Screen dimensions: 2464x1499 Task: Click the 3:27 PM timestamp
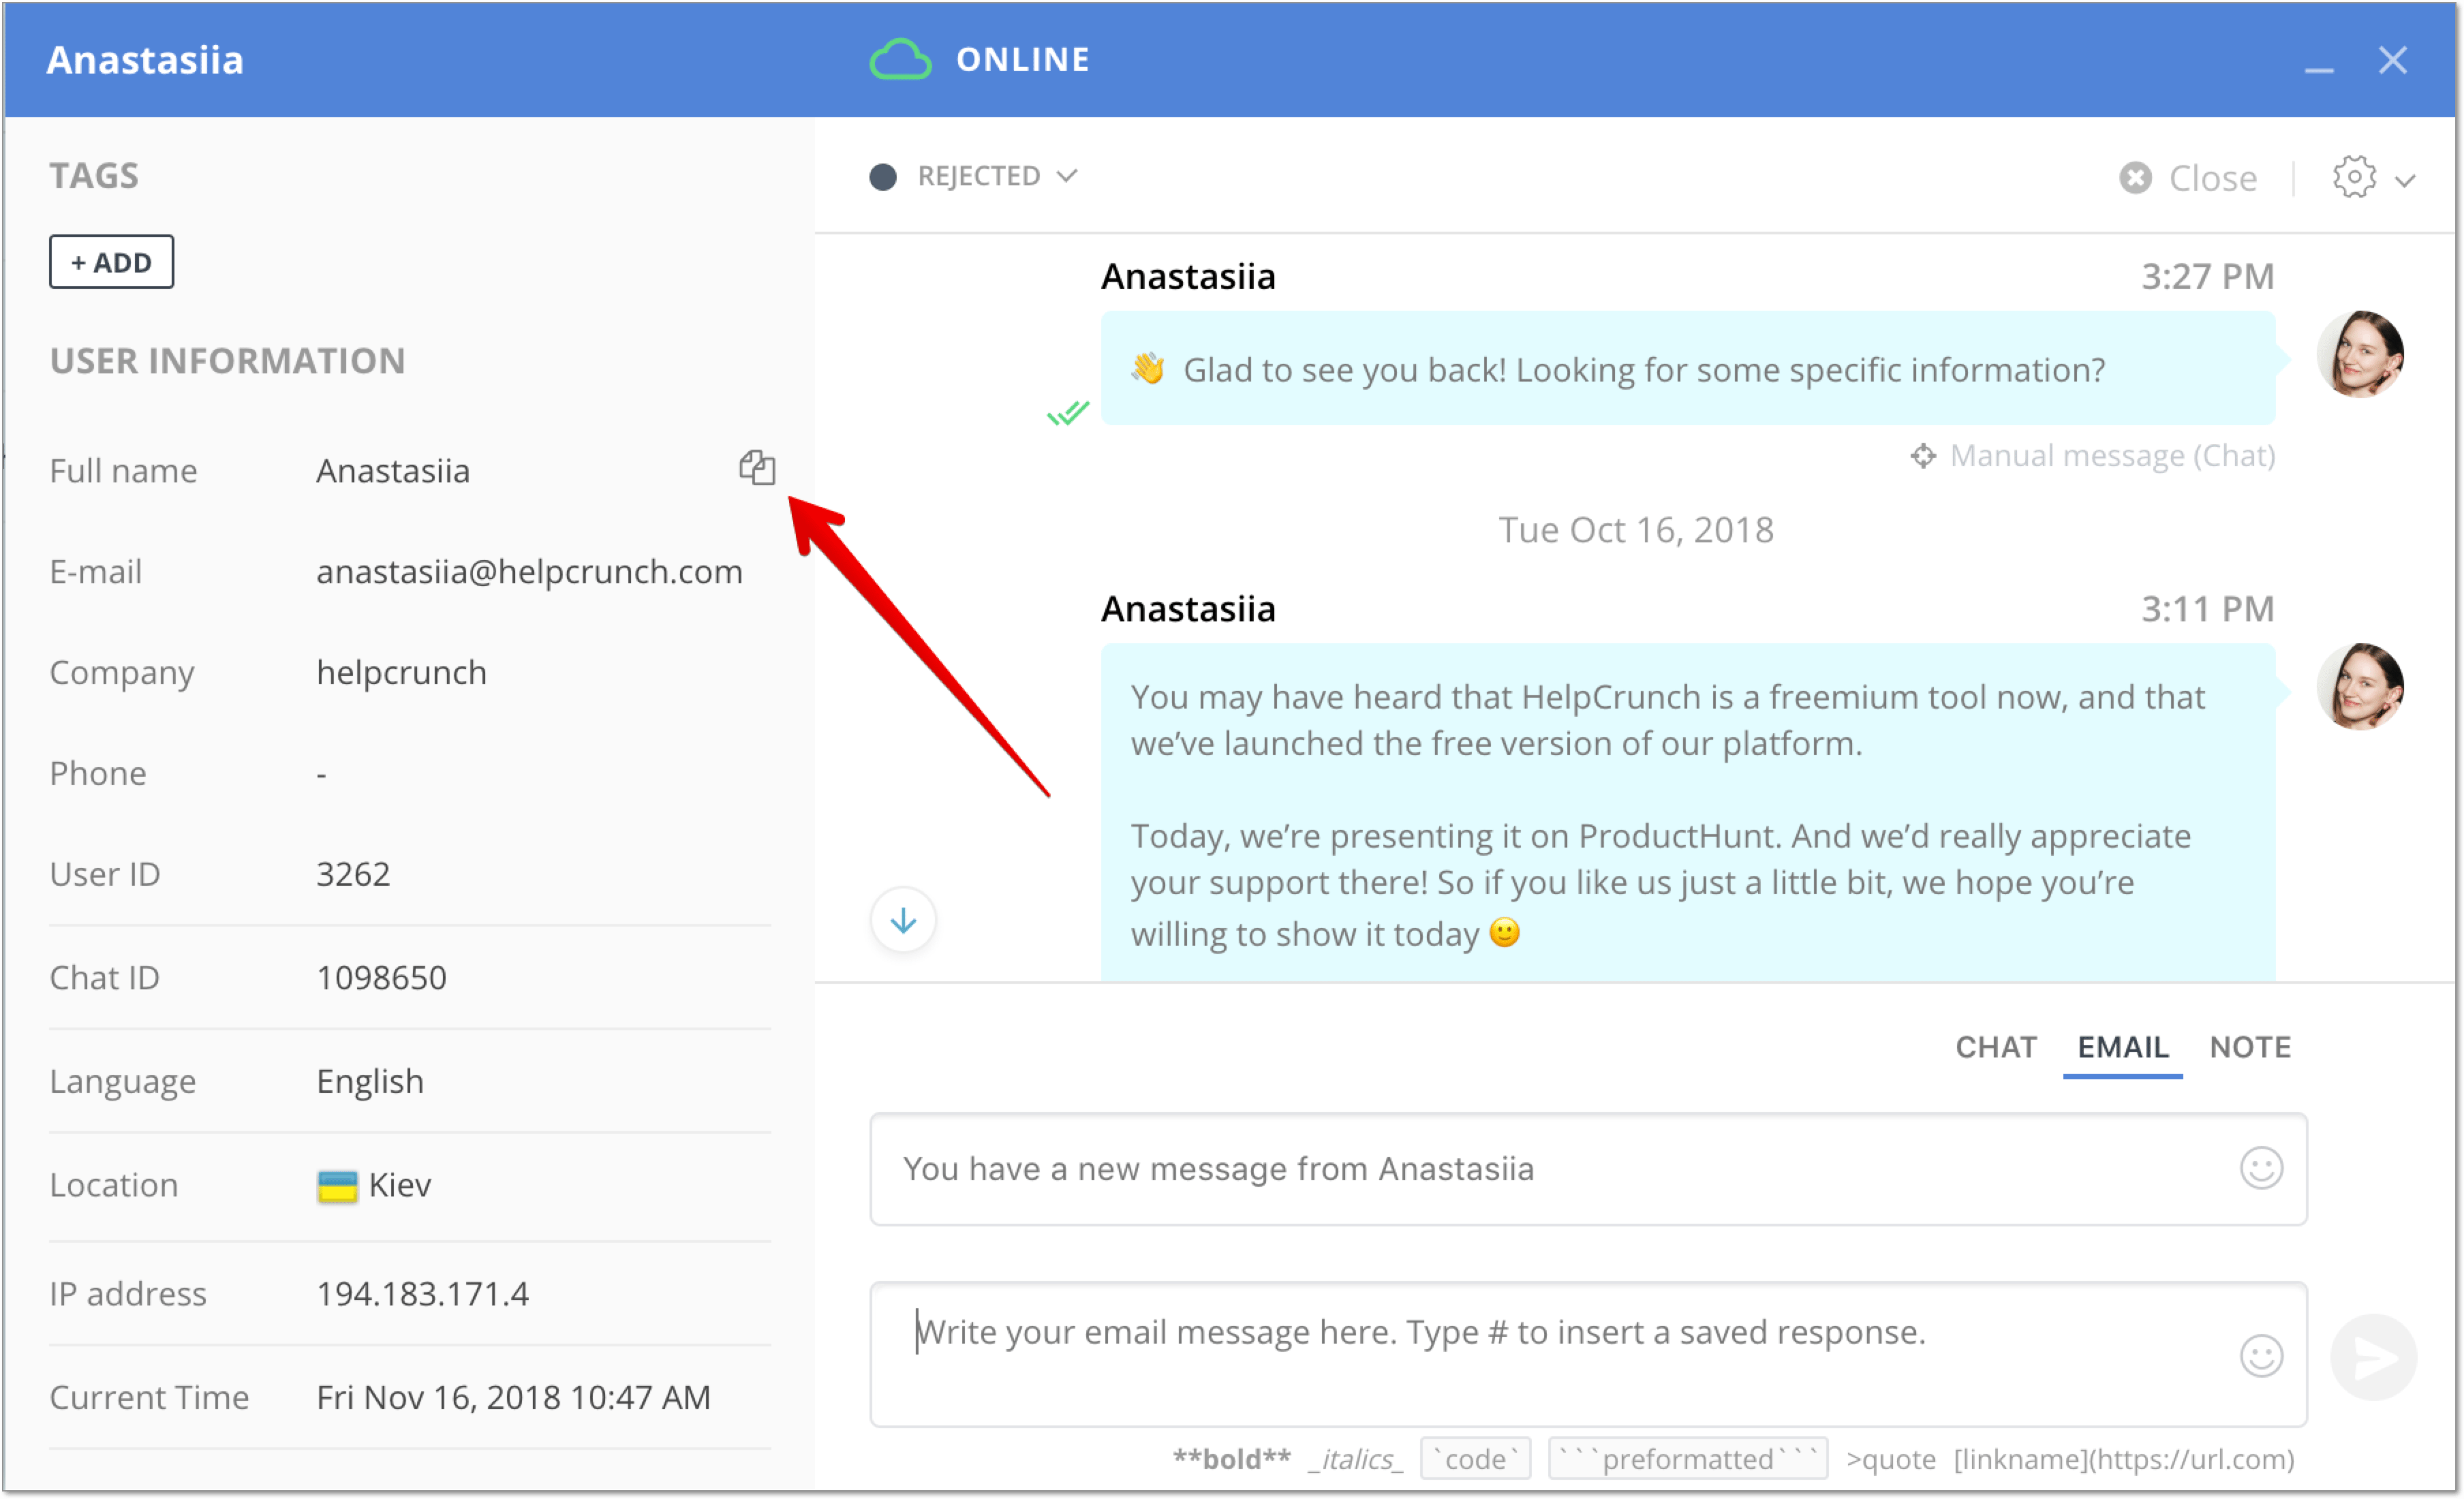click(2207, 277)
